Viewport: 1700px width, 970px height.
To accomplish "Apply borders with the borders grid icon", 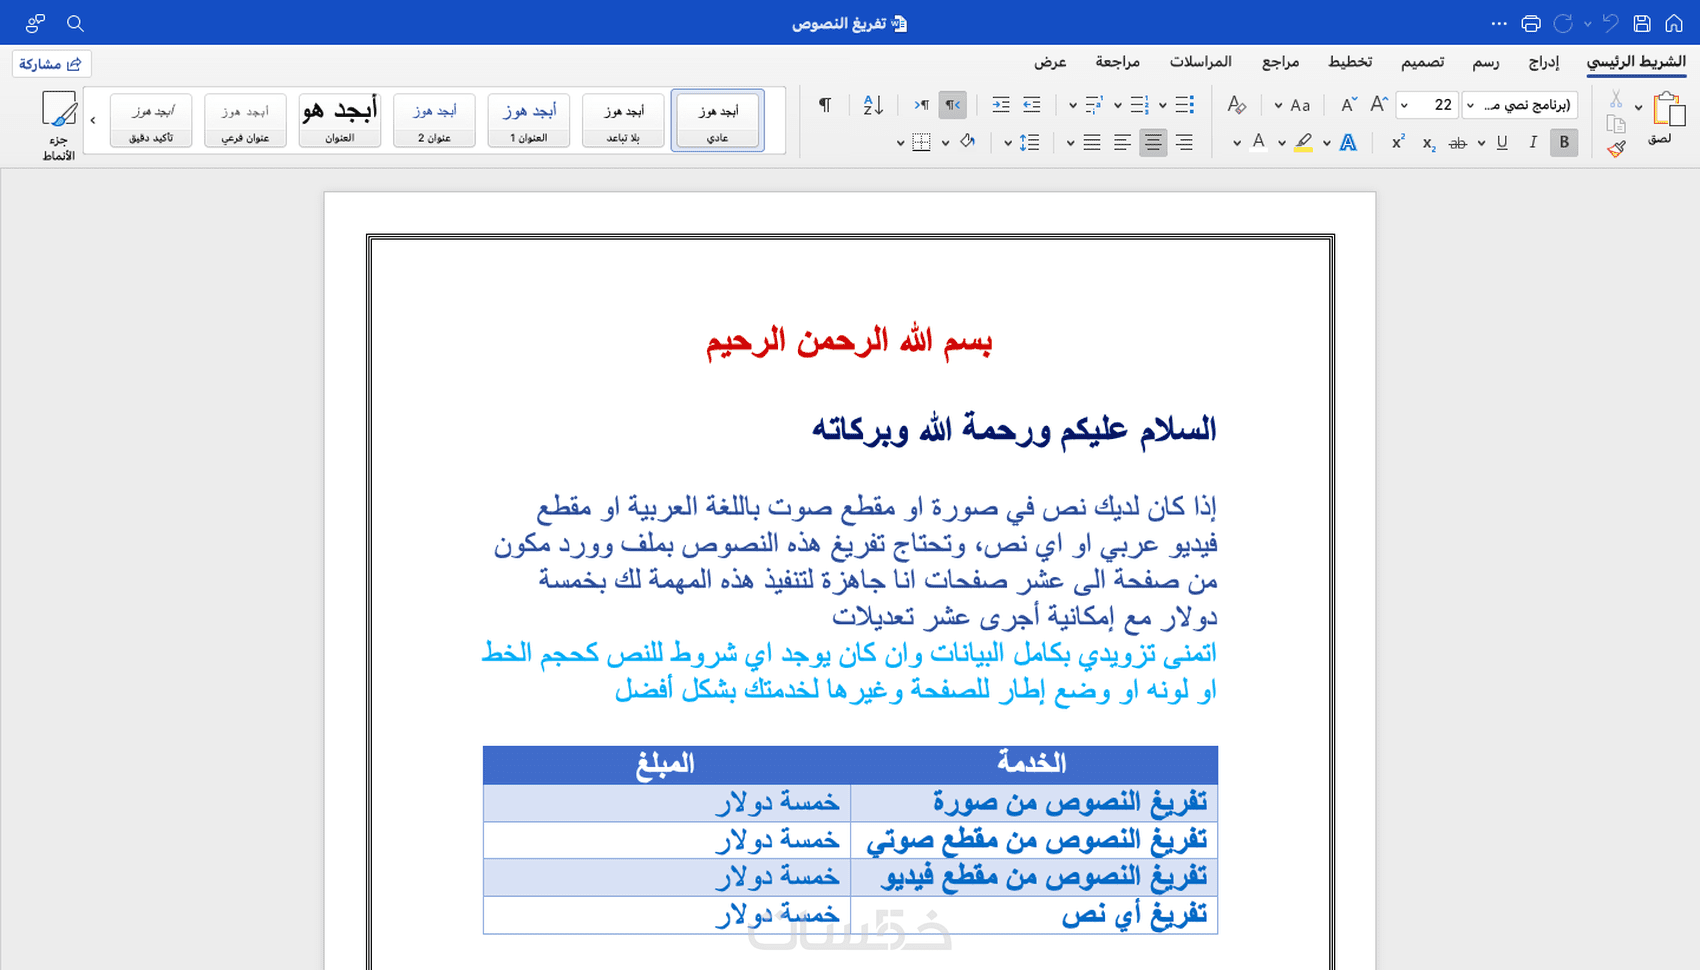I will pyautogui.click(x=921, y=143).
